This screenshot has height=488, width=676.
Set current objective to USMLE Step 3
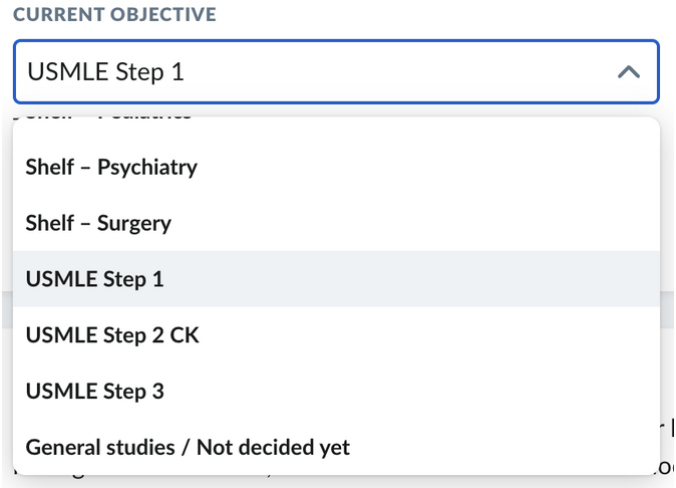point(94,391)
